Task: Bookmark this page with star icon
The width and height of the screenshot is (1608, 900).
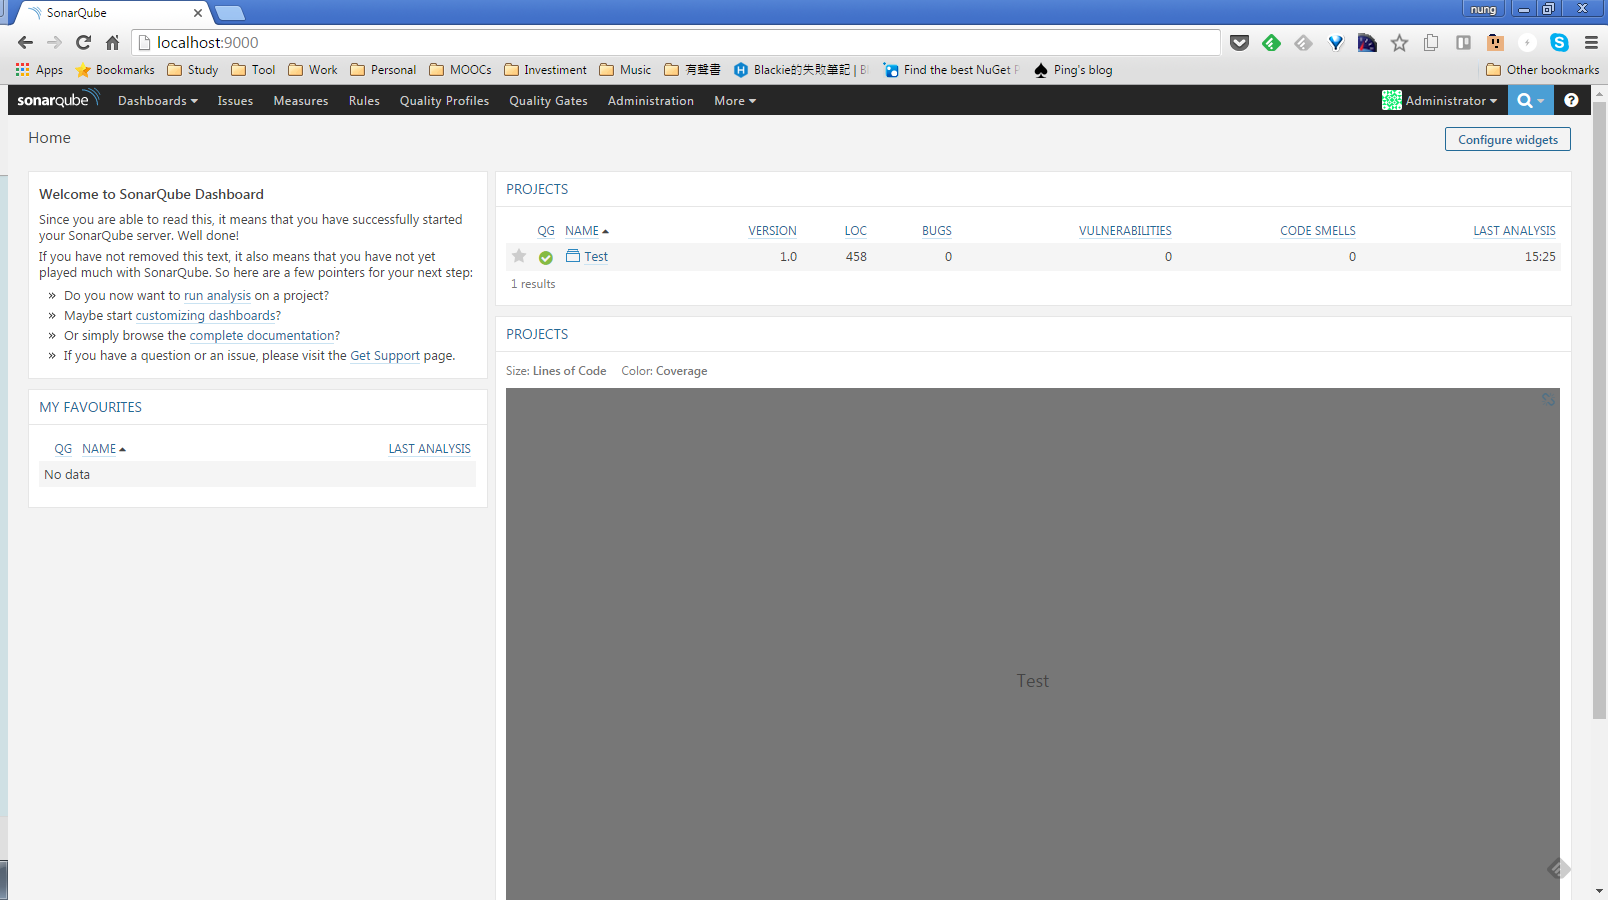Action: click(x=1399, y=42)
